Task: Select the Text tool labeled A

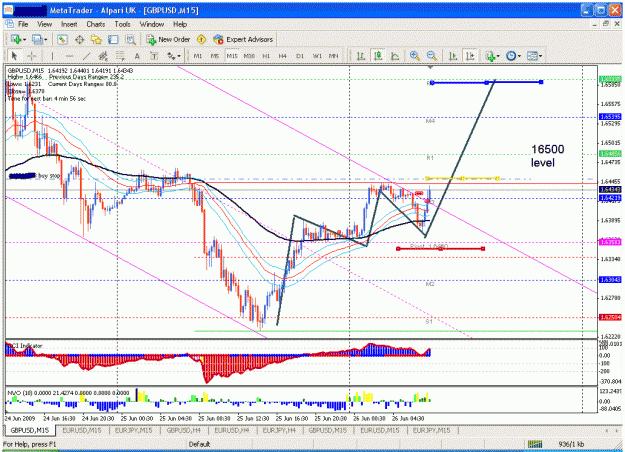Action: 137,56
